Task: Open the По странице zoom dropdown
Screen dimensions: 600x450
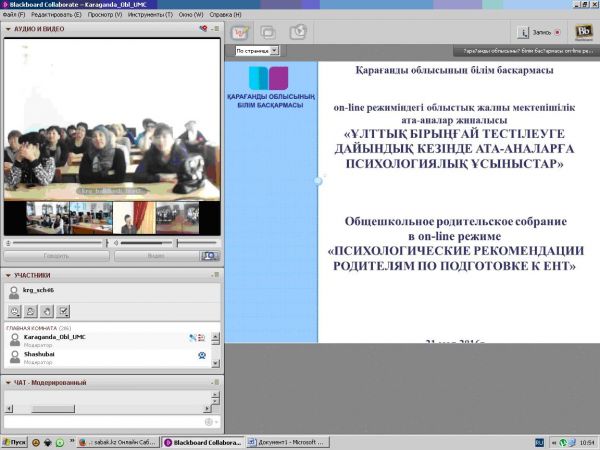Action: (257, 50)
